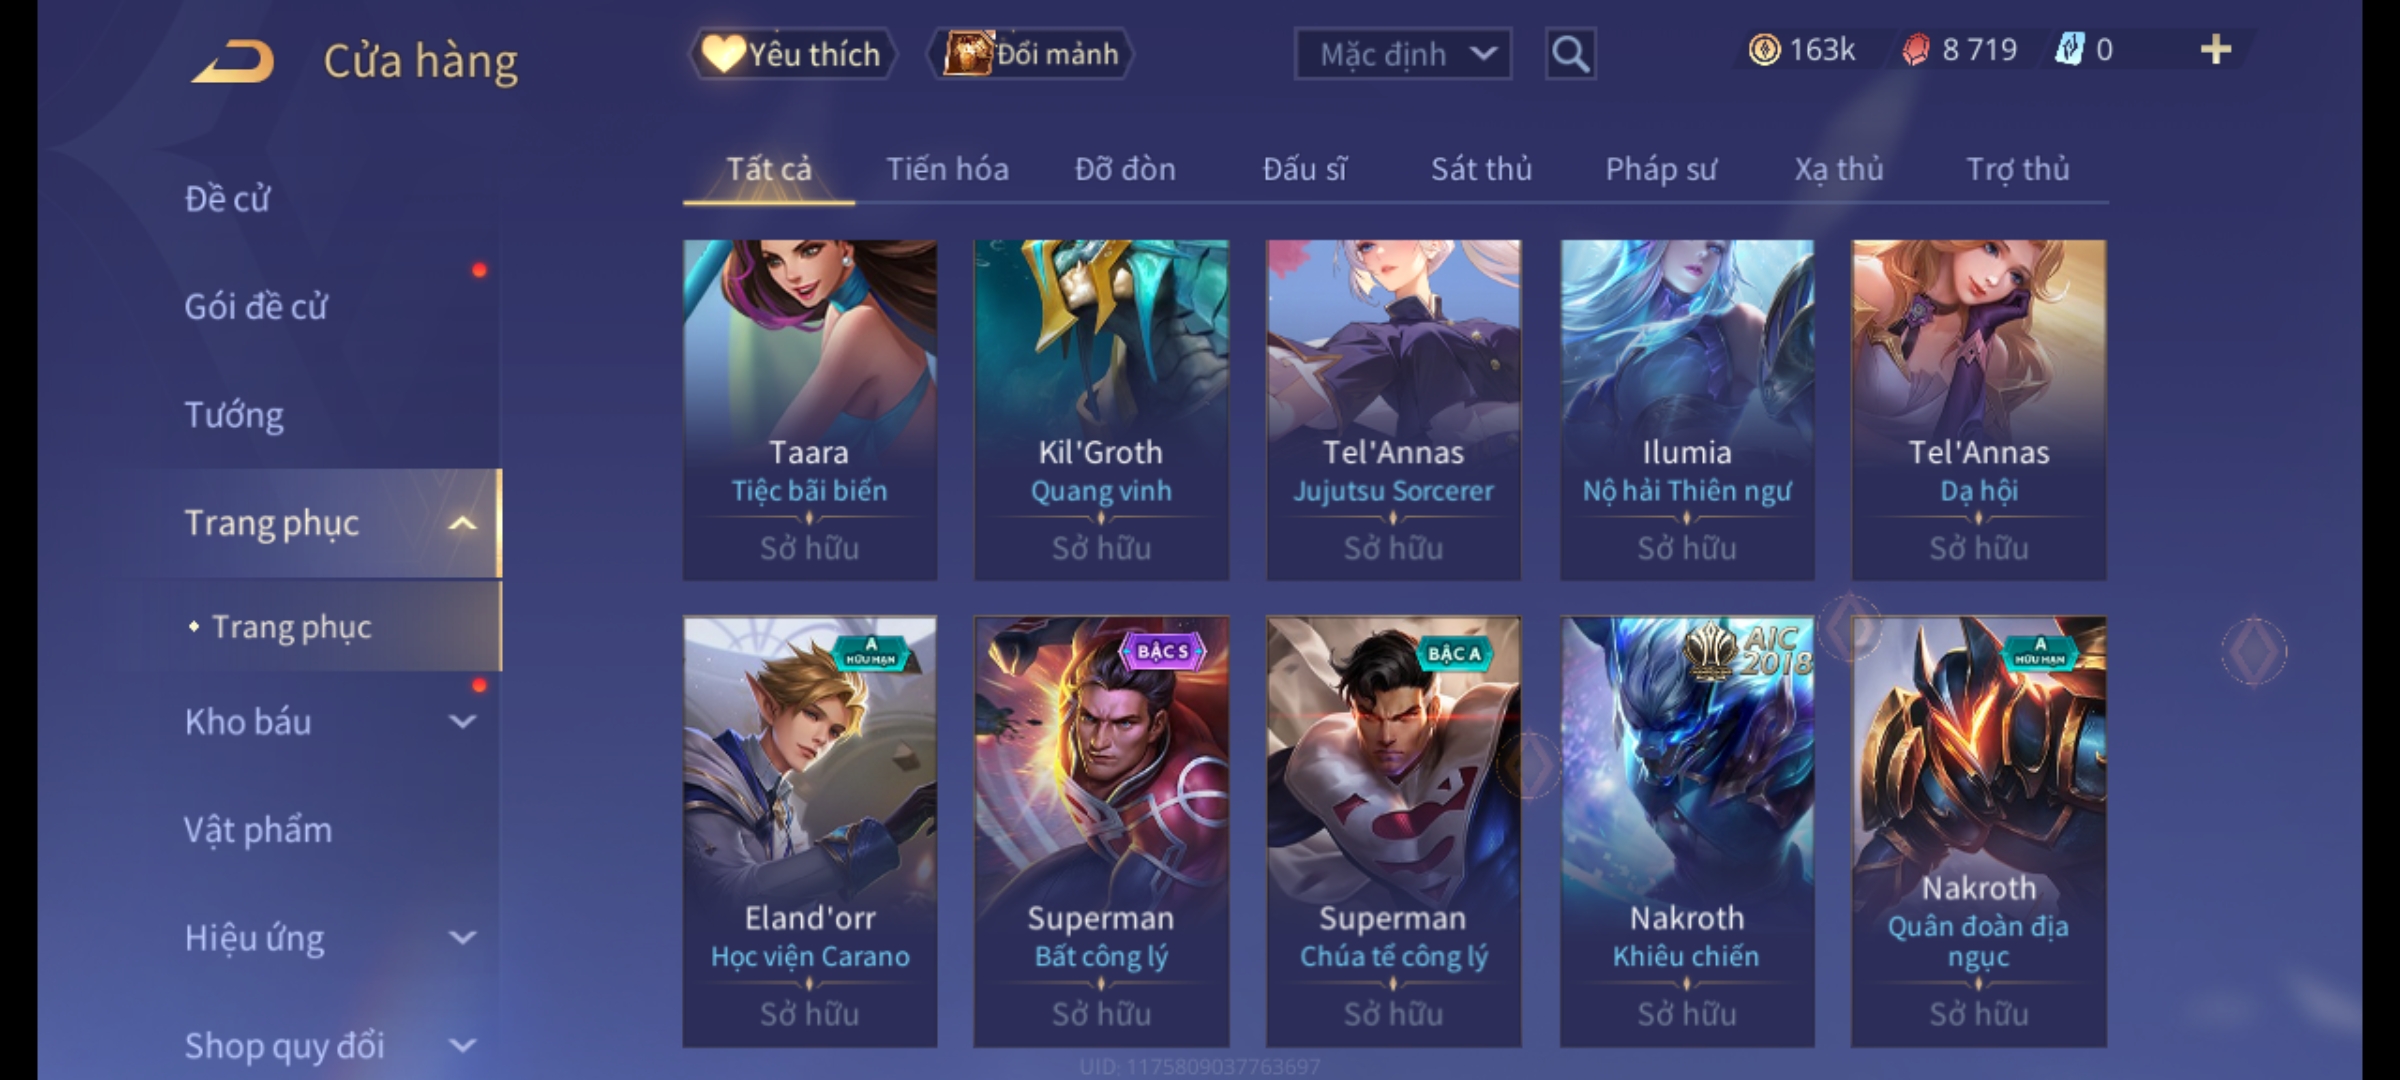The width and height of the screenshot is (2400, 1080).
Task: Select the Taara Tiệc bãi biển skin card
Action: [x=809, y=410]
